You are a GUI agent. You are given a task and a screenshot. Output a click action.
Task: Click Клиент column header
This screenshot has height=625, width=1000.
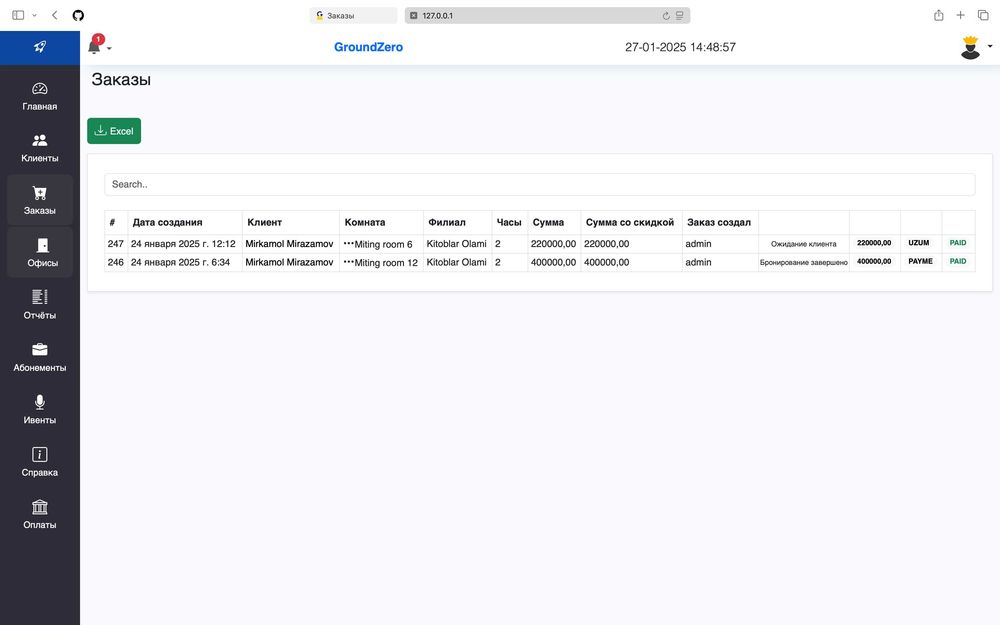(x=265, y=223)
